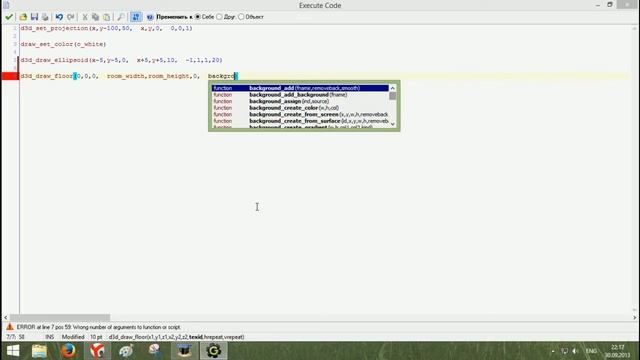Click the INS indicator in status bar
640x360 pixels.
[50, 337]
